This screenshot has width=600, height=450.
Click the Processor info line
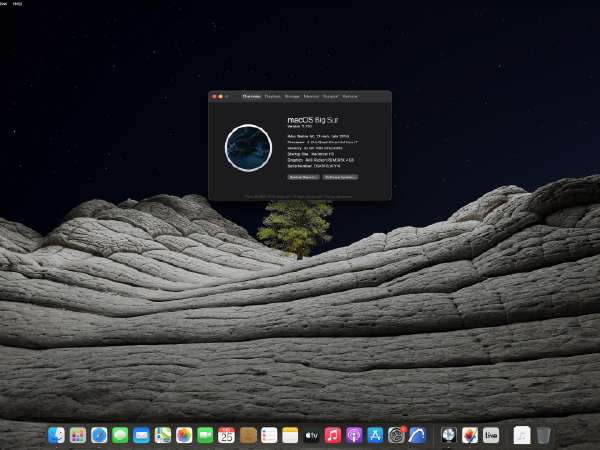pyautogui.click(x=323, y=142)
